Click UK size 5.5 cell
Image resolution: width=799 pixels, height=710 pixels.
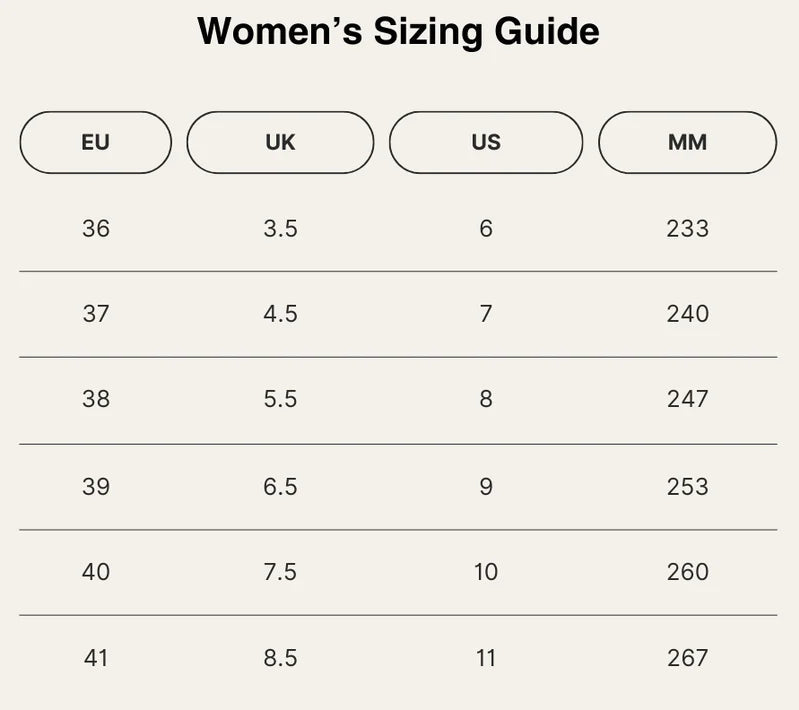click(280, 399)
